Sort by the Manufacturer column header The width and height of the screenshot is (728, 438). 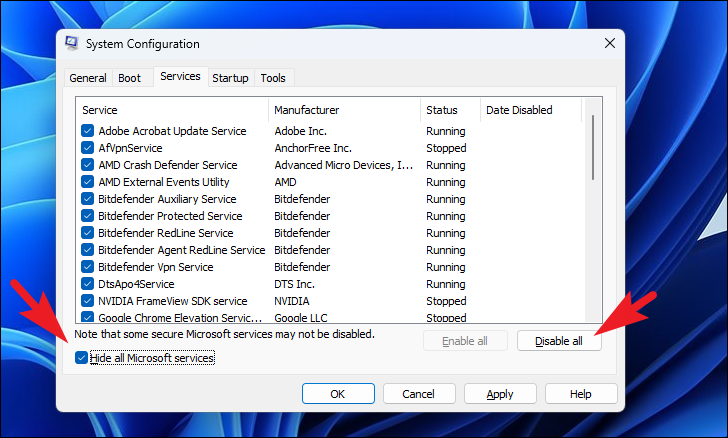[344, 110]
